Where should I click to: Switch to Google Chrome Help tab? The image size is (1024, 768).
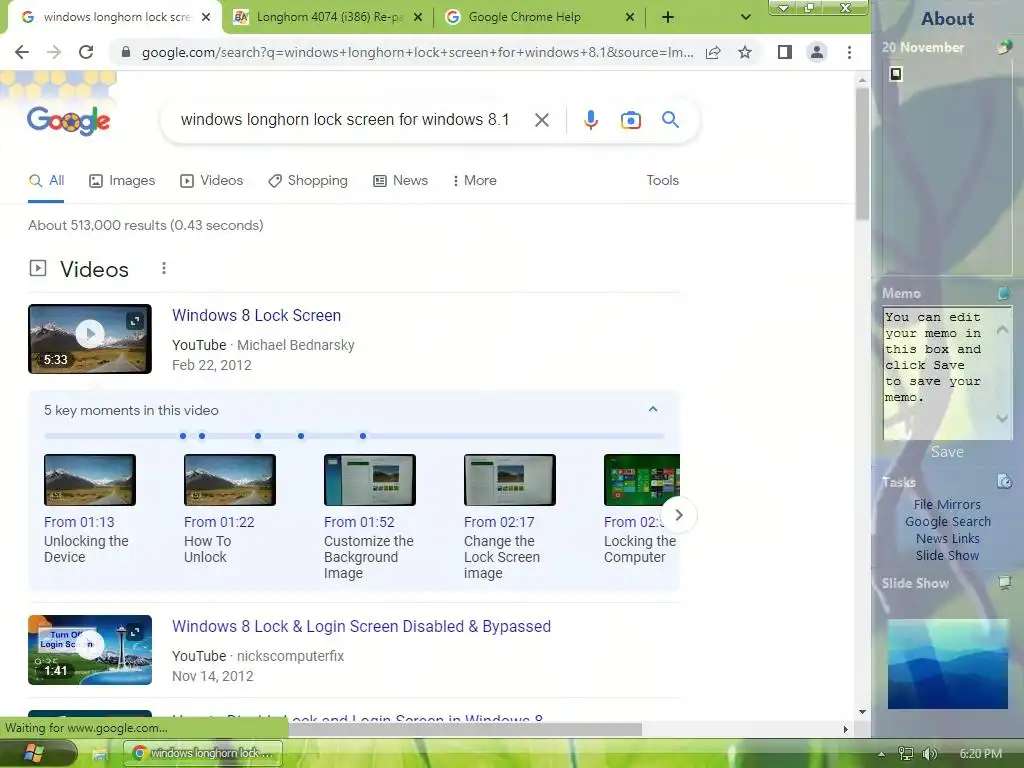[524, 17]
